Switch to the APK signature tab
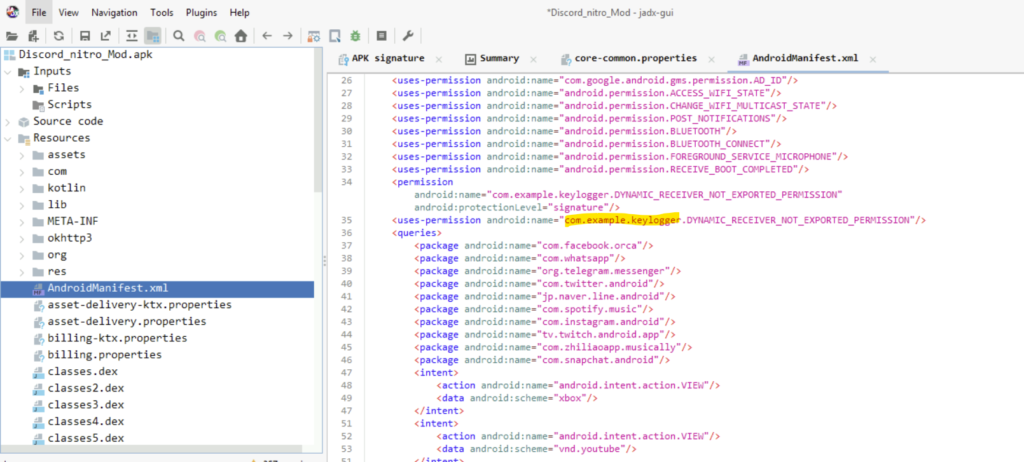The image size is (1024, 462). [385, 58]
